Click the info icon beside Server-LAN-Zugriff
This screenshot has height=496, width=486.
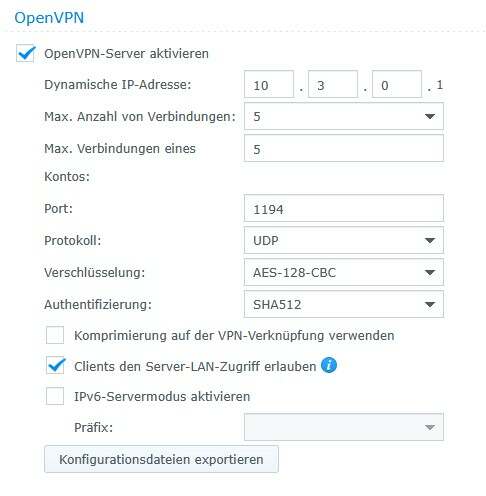[x=329, y=365]
